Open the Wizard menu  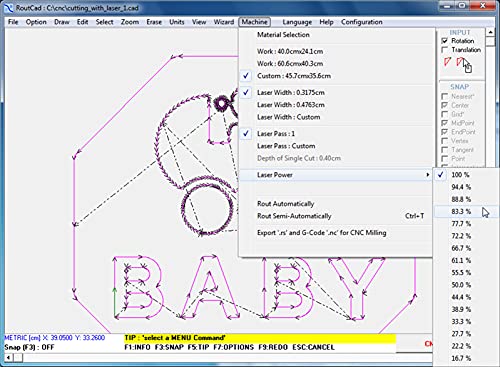click(224, 22)
